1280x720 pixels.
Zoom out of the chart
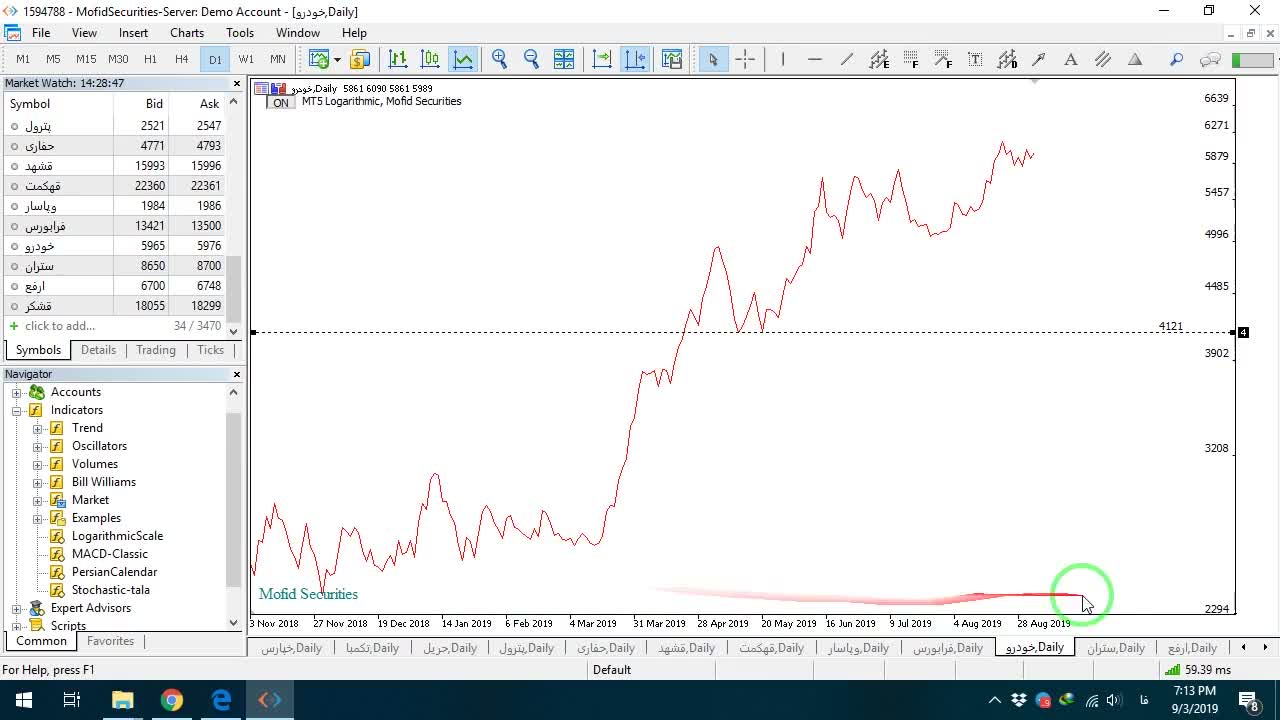coord(532,59)
